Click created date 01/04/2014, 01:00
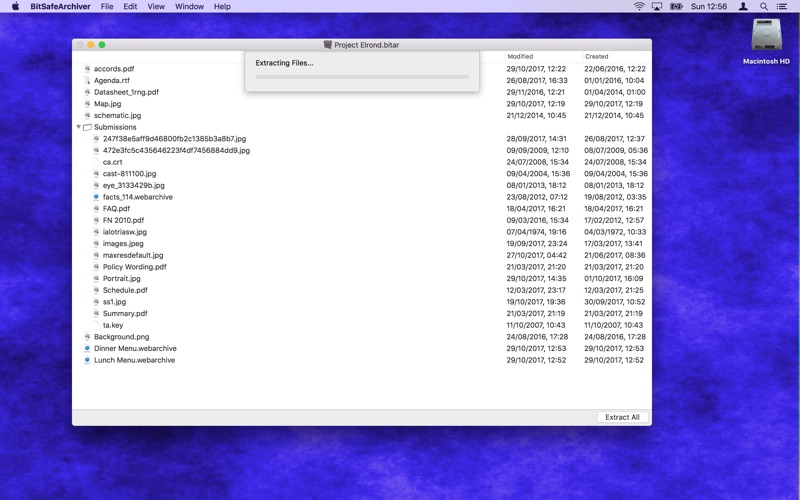 (615, 92)
